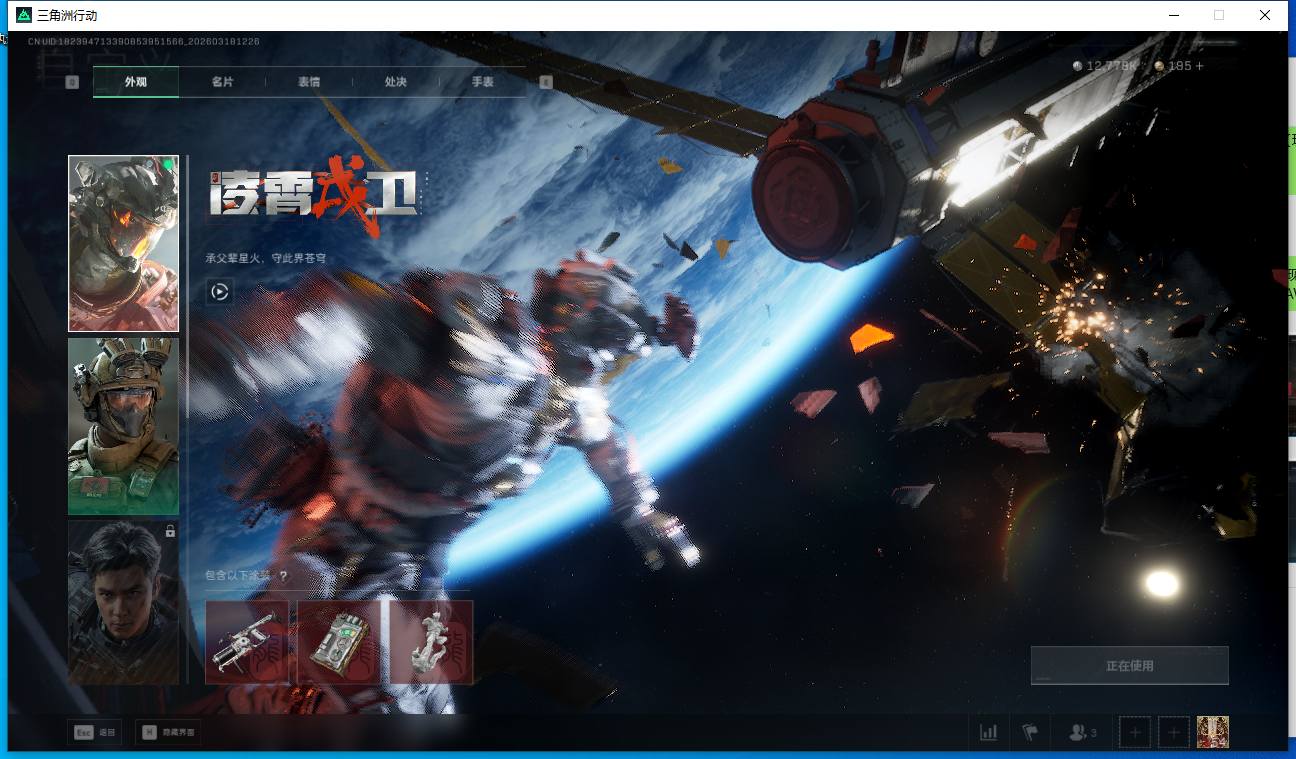Switch to the 外观 tab
1296x759 pixels.
[x=136, y=82]
